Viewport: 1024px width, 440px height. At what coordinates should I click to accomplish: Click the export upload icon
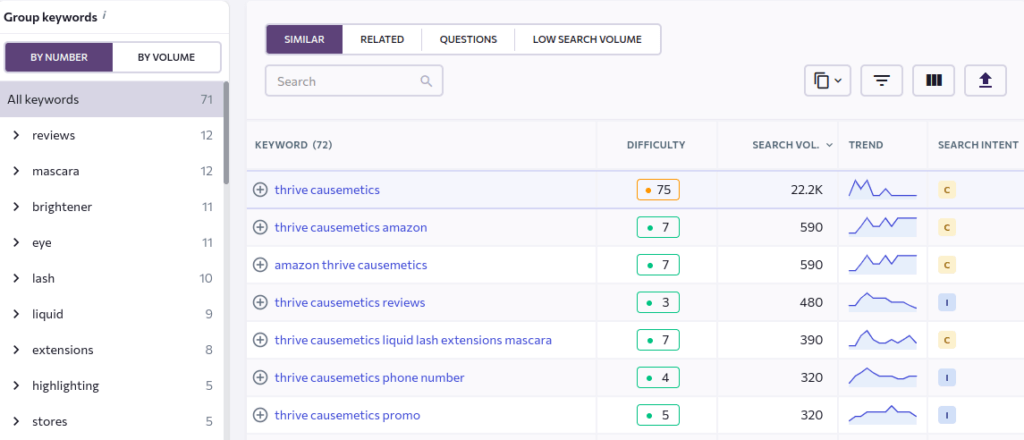(985, 81)
